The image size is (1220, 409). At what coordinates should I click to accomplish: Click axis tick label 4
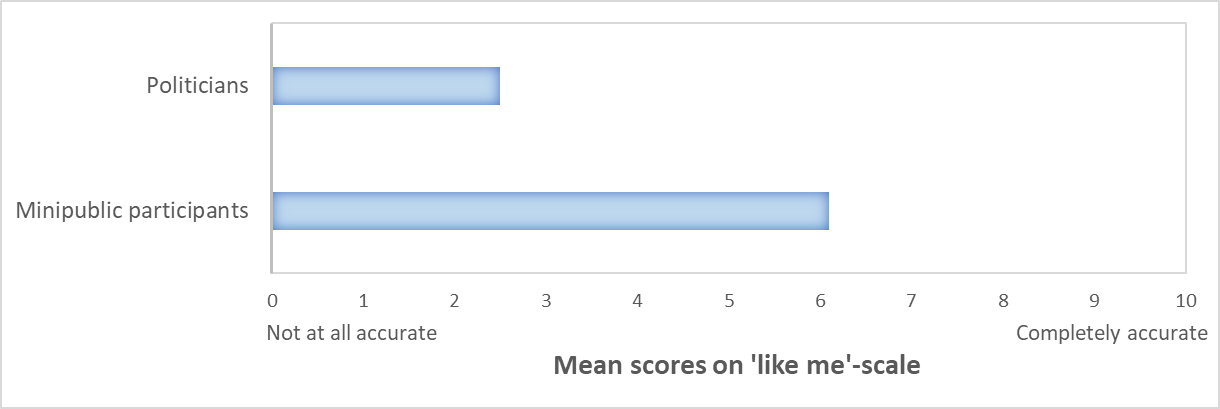click(x=637, y=300)
